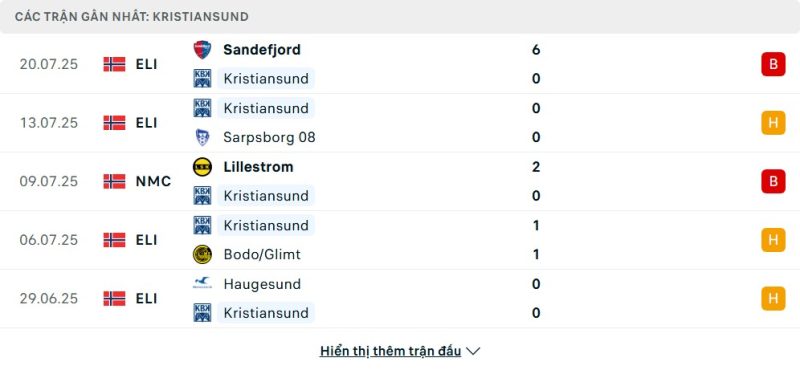The image size is (800, 374).
Task: Click the Sandefjord team crest icon
Action: [202, 49]
